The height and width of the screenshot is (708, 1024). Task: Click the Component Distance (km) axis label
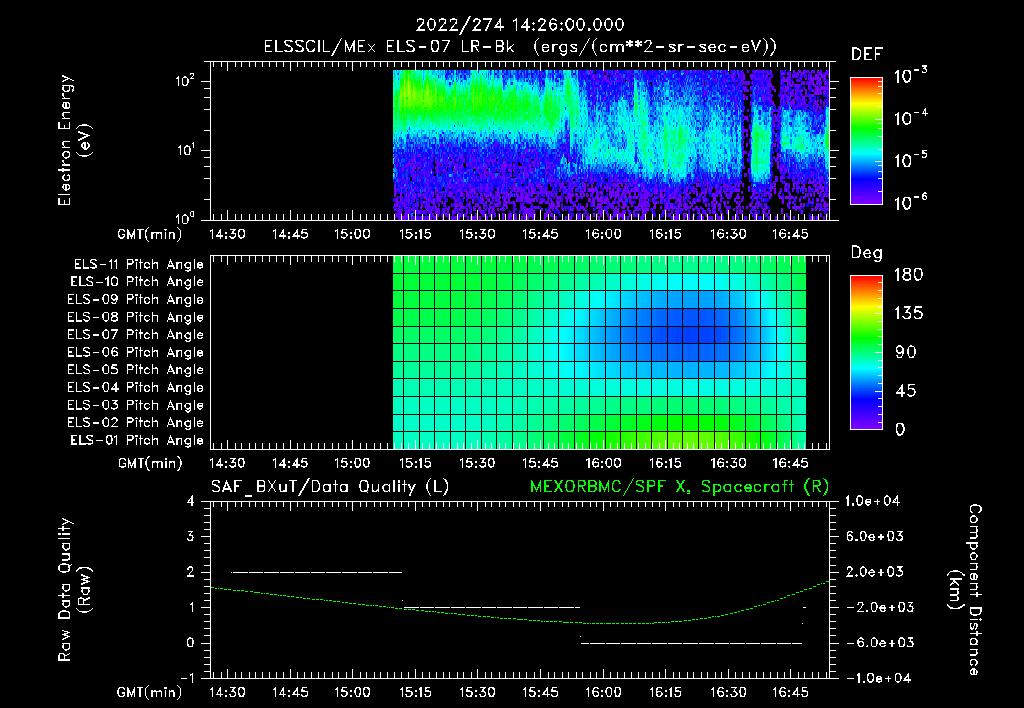(x=965, y=590)
